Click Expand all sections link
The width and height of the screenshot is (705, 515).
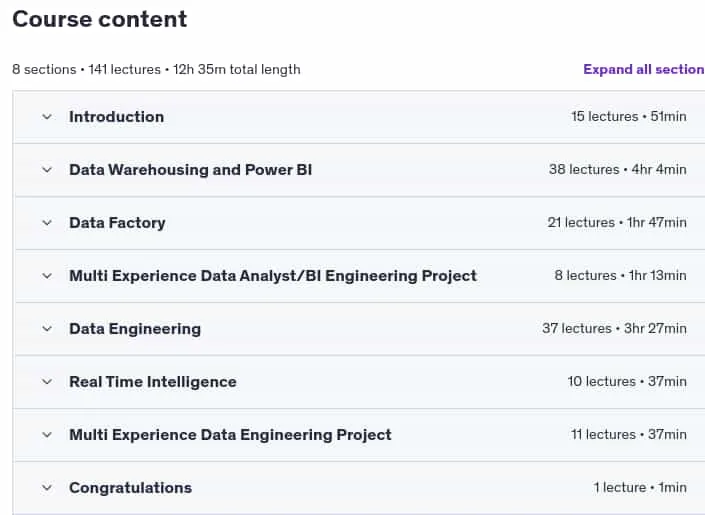tap(644, 69)
